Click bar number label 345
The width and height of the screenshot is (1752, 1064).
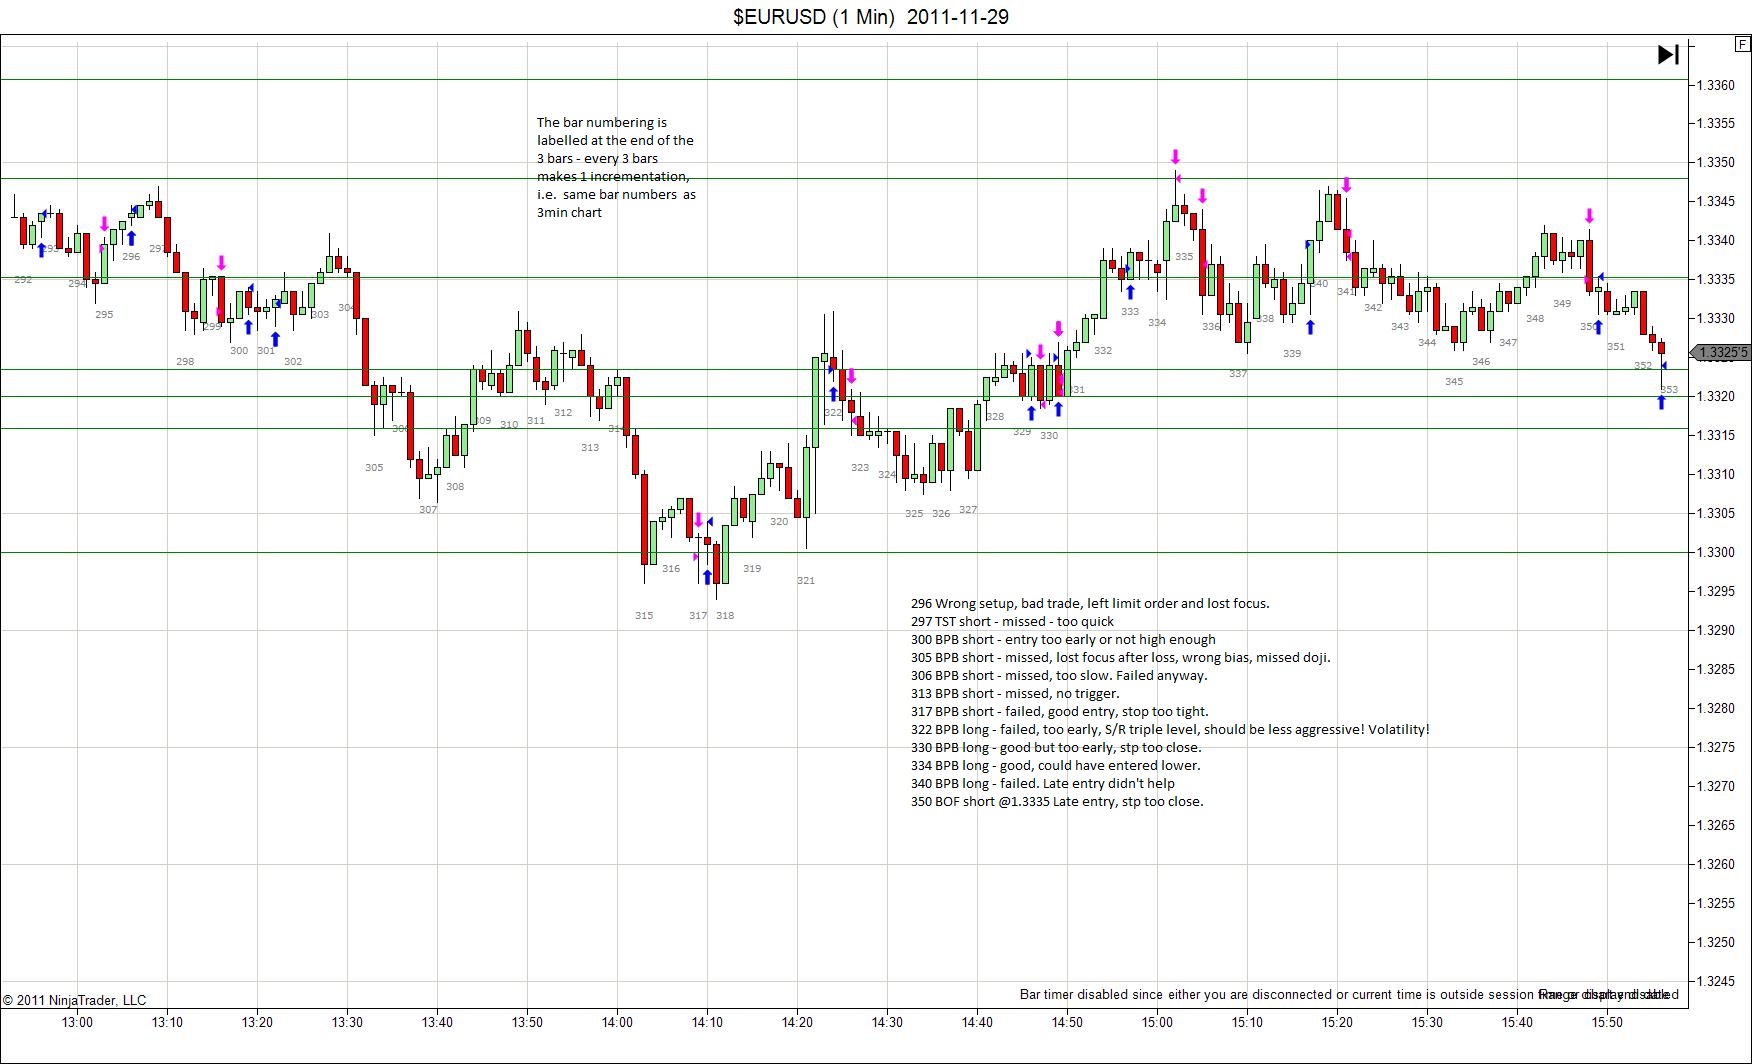pyautogui.click(x=1454, y=381)
